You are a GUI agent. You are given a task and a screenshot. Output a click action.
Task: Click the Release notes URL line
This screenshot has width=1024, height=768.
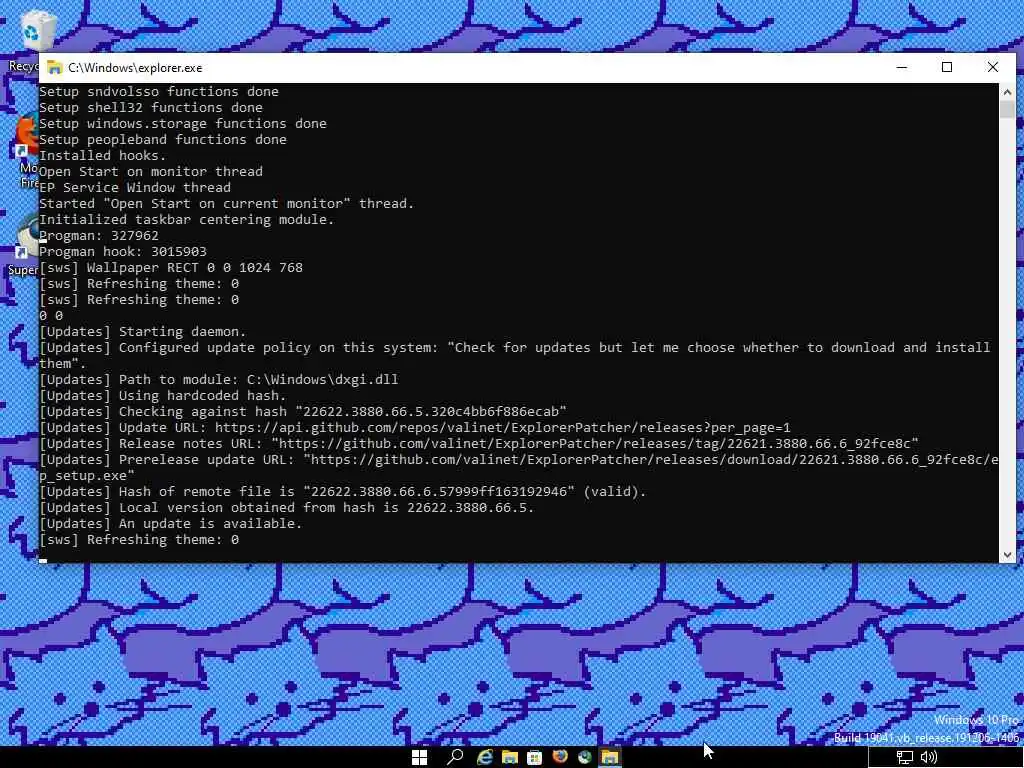(x=479, y=443)
